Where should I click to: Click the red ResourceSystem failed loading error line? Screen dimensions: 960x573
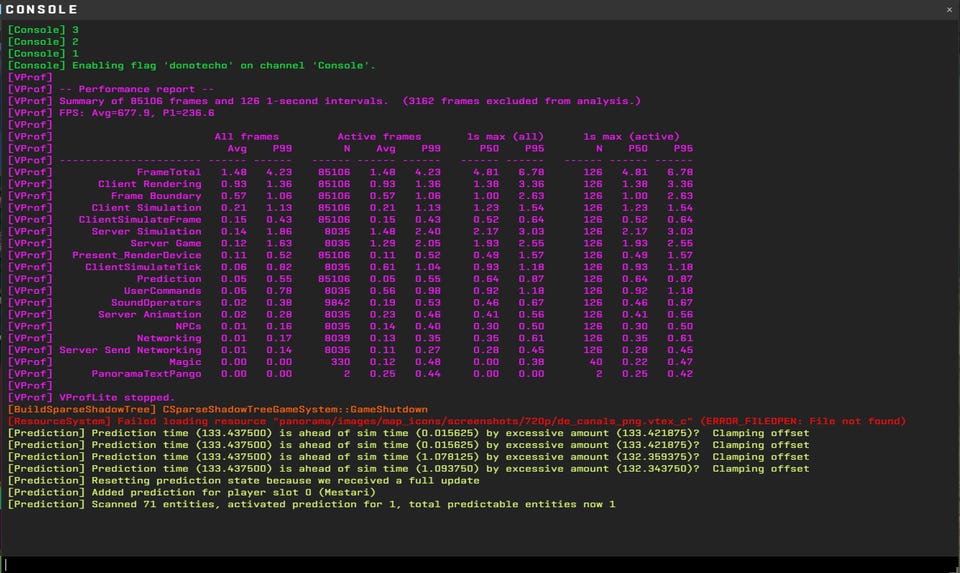[x=457, y=421]
